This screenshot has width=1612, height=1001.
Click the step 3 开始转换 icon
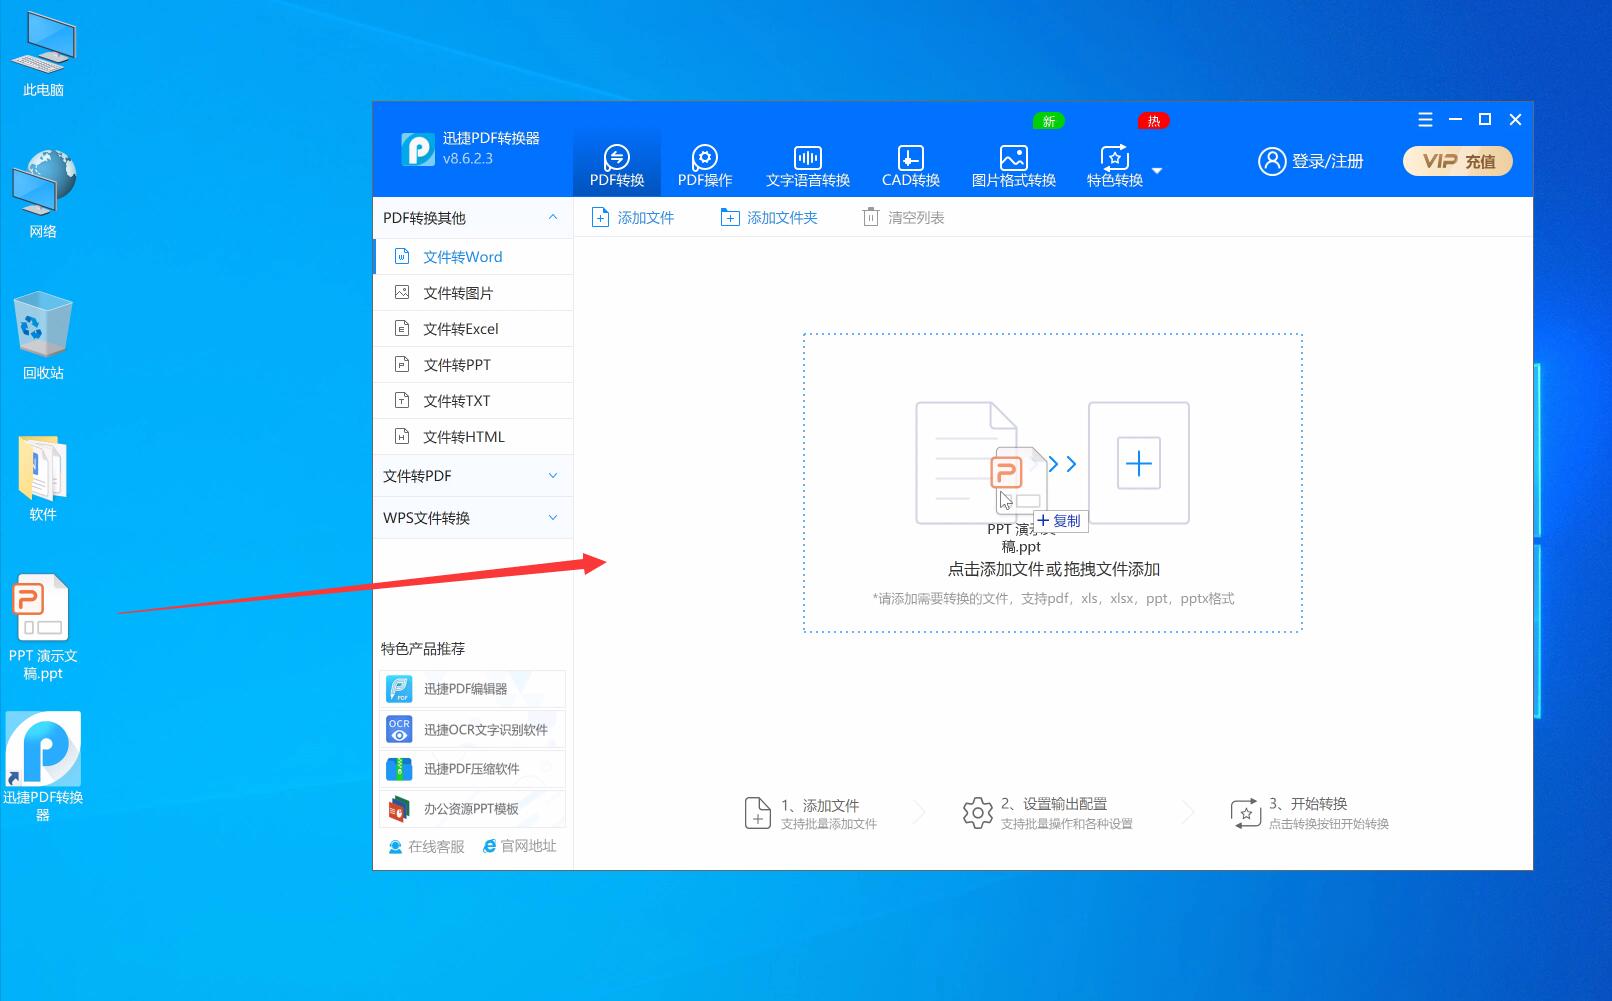pyautogui.click(x=1245, y=813)
